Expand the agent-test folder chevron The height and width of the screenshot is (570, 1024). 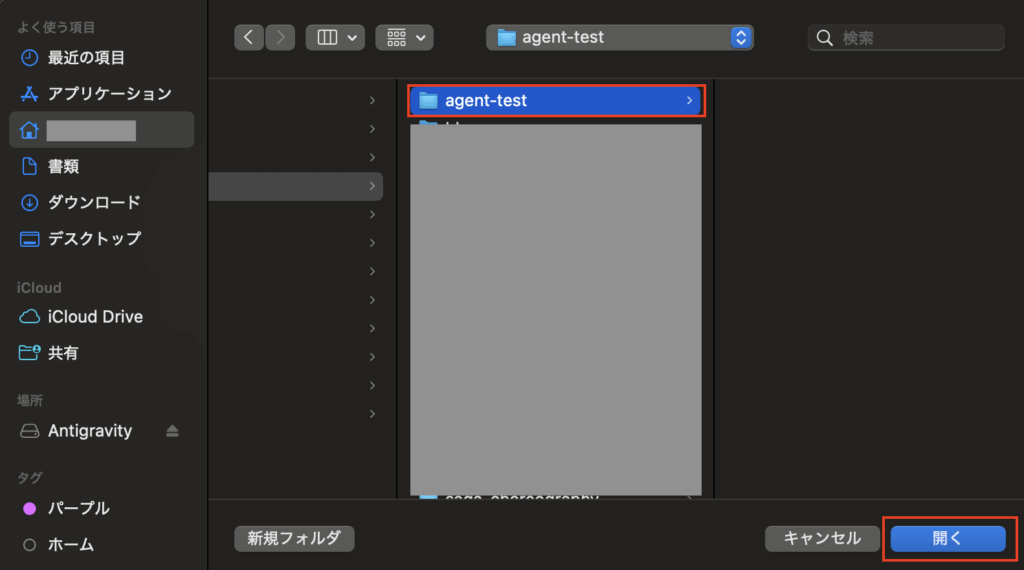point(689,101)
